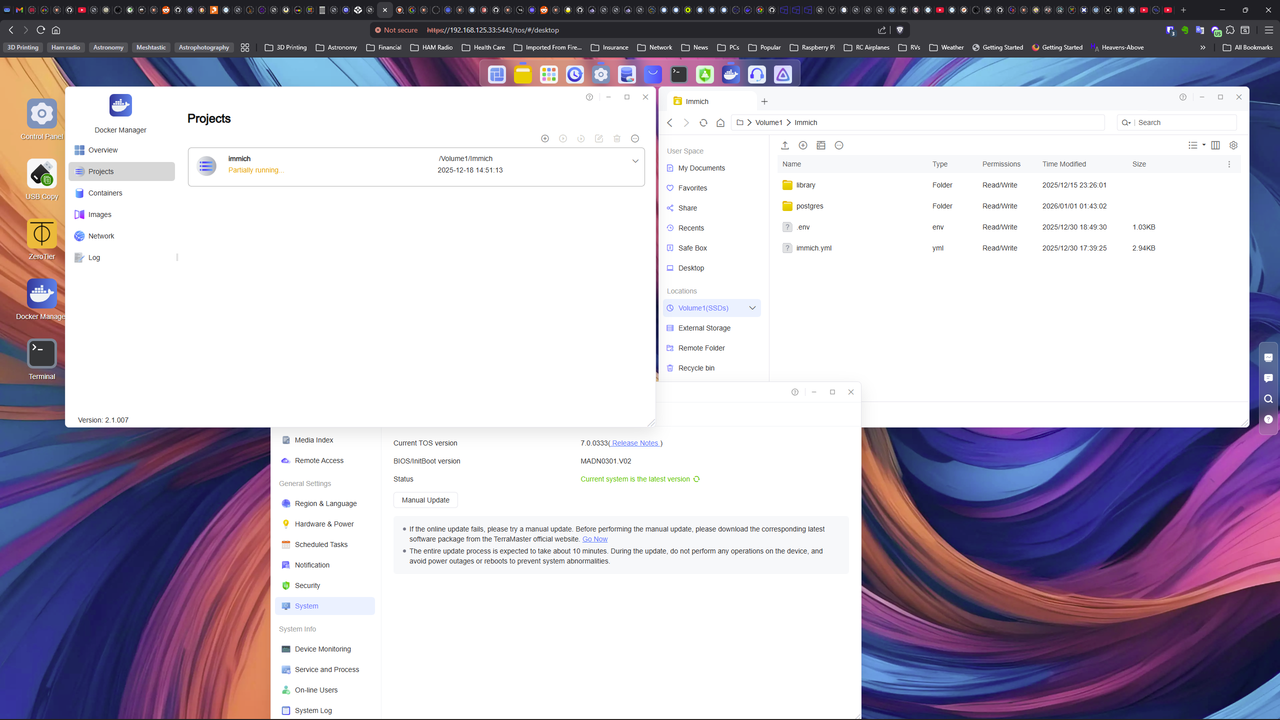Click the upload icon in file manager

point(785,145)
